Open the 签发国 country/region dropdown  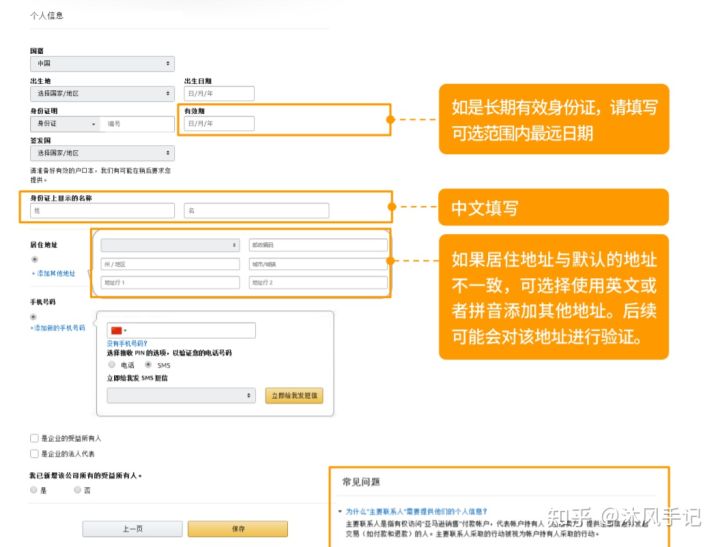102,153
